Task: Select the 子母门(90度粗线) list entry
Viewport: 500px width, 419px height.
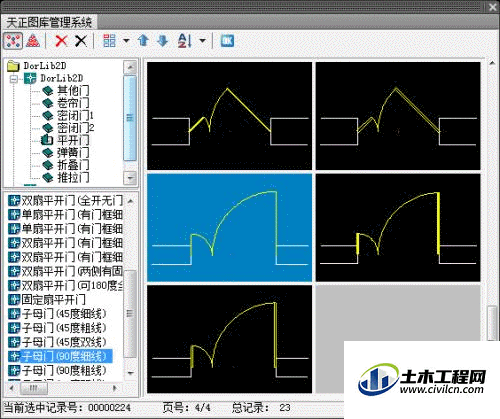Action: (57, 371)
